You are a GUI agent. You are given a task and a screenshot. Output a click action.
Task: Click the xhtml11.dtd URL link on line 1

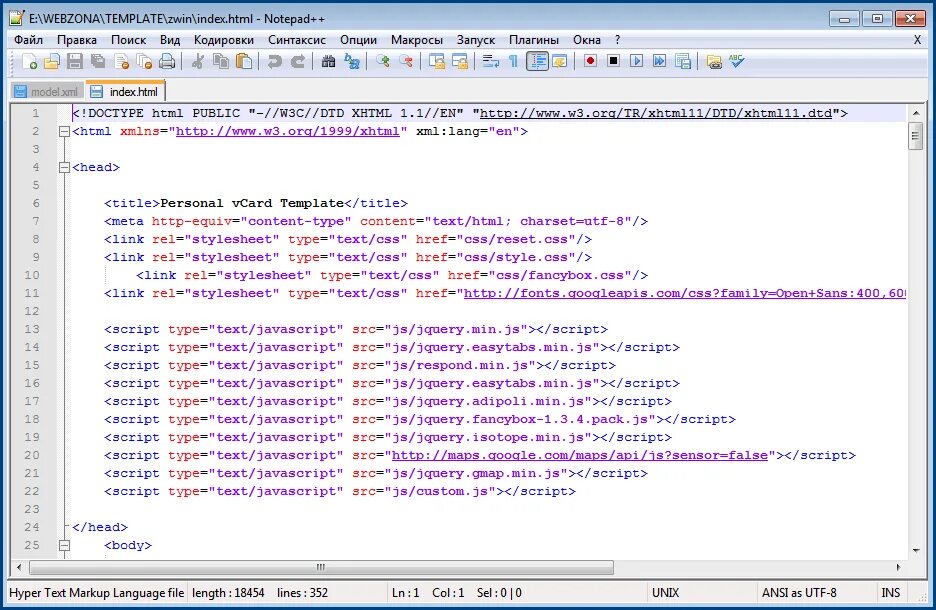(x=655, y=113)
